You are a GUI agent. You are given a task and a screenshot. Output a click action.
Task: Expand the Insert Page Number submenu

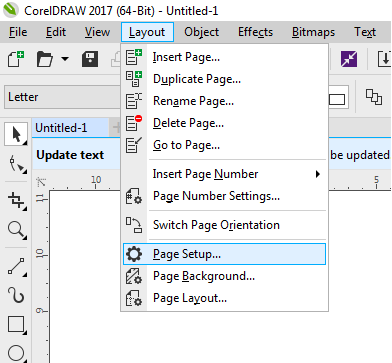click(224, 174)
